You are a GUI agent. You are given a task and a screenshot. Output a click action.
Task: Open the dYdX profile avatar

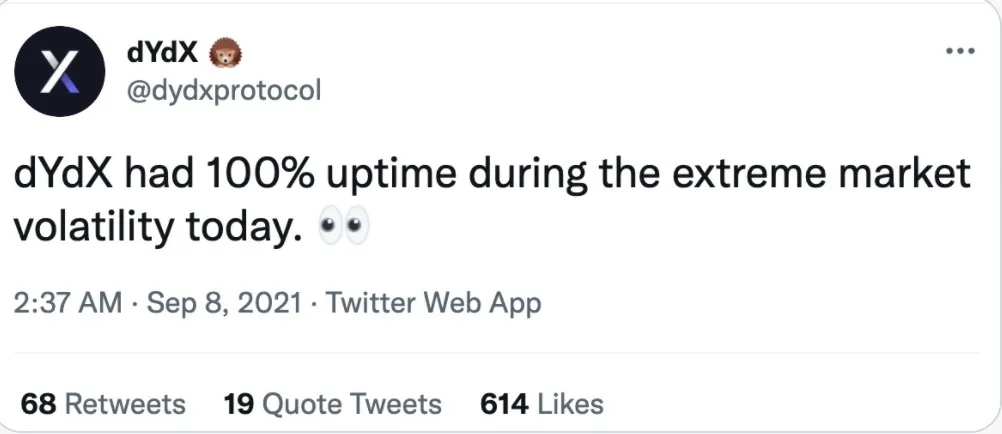click(x=60, y=73)
